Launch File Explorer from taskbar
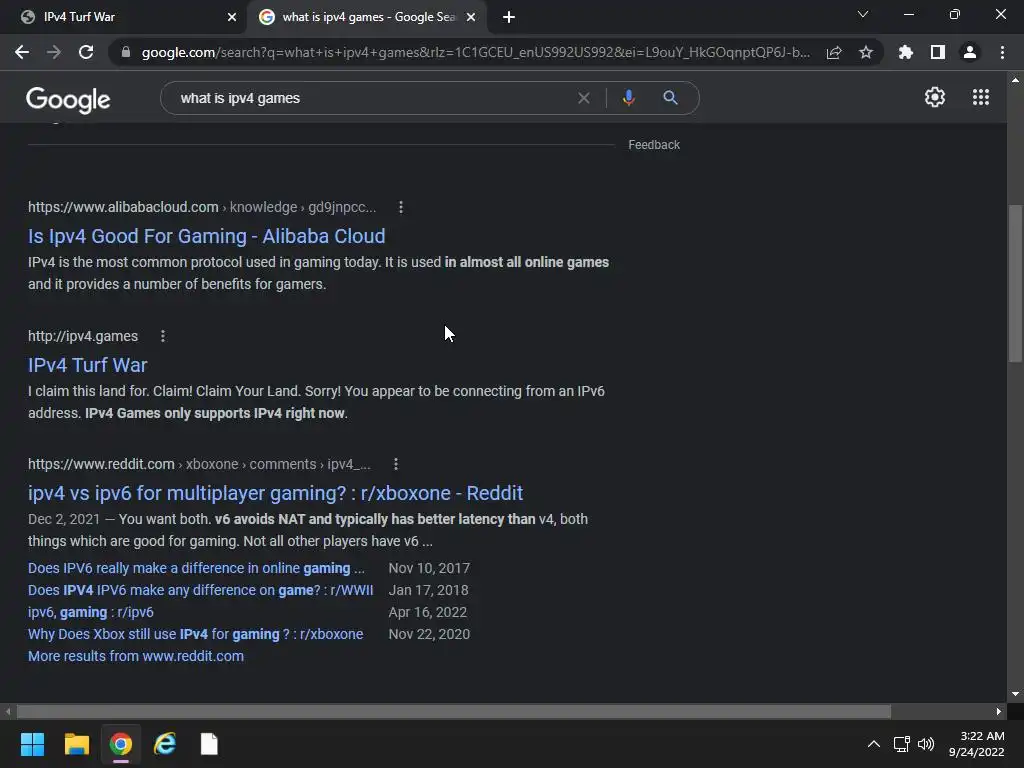This screenshot has height=768, width=1024. tap(76, 744)
